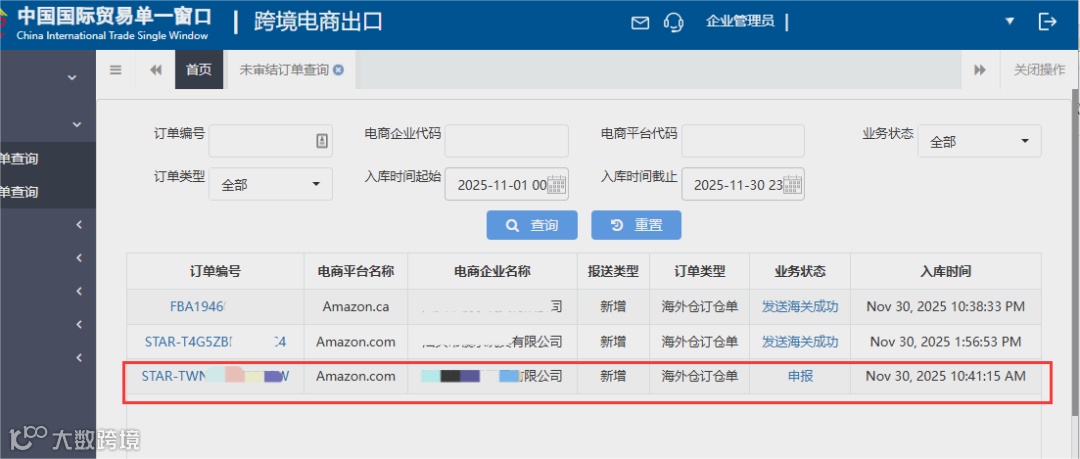
Task: Click 海外仓订仓单 in the Amazon.ca row
Action: (x=700, y=307)
